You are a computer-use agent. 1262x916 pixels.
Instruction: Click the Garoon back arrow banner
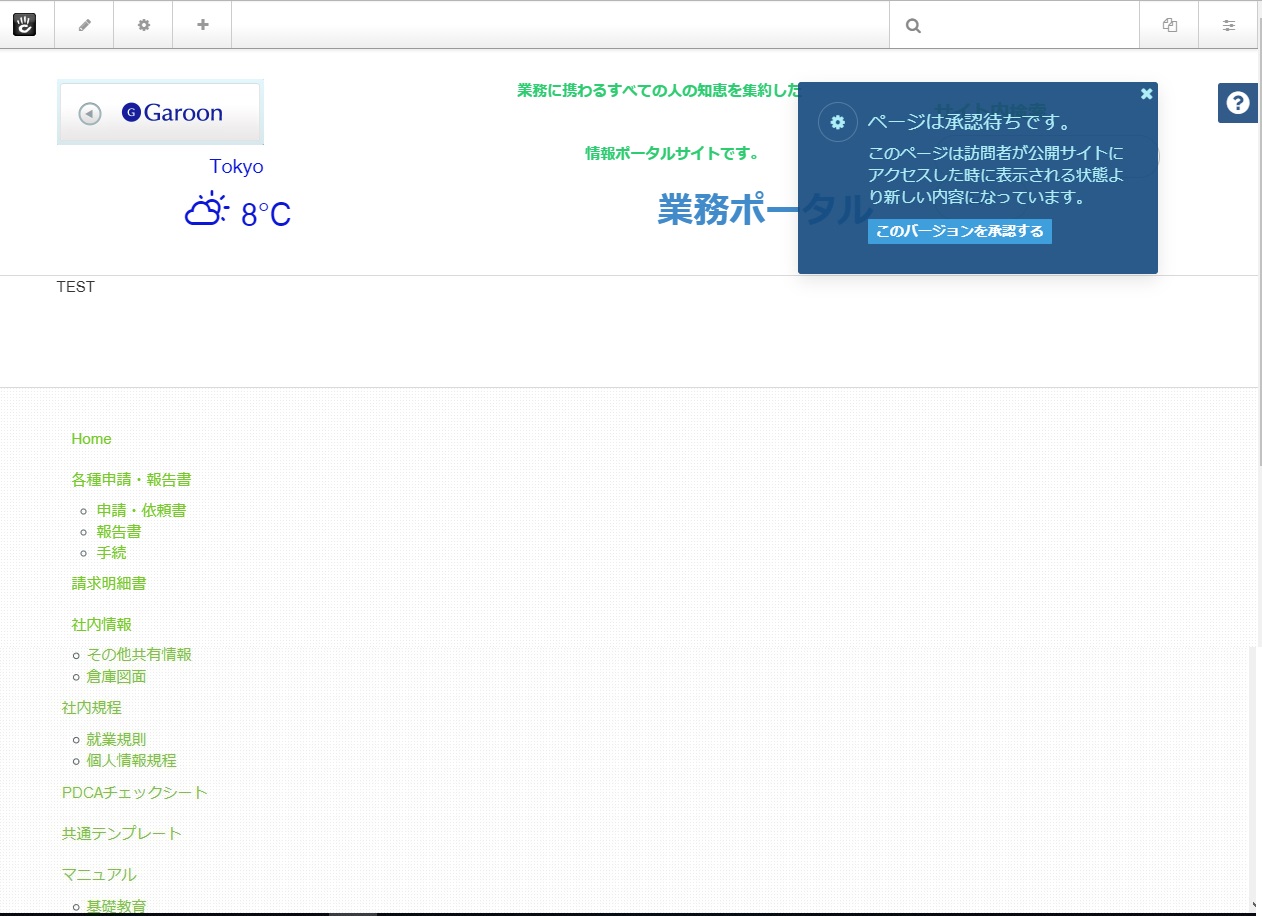(x=160, y=113)
